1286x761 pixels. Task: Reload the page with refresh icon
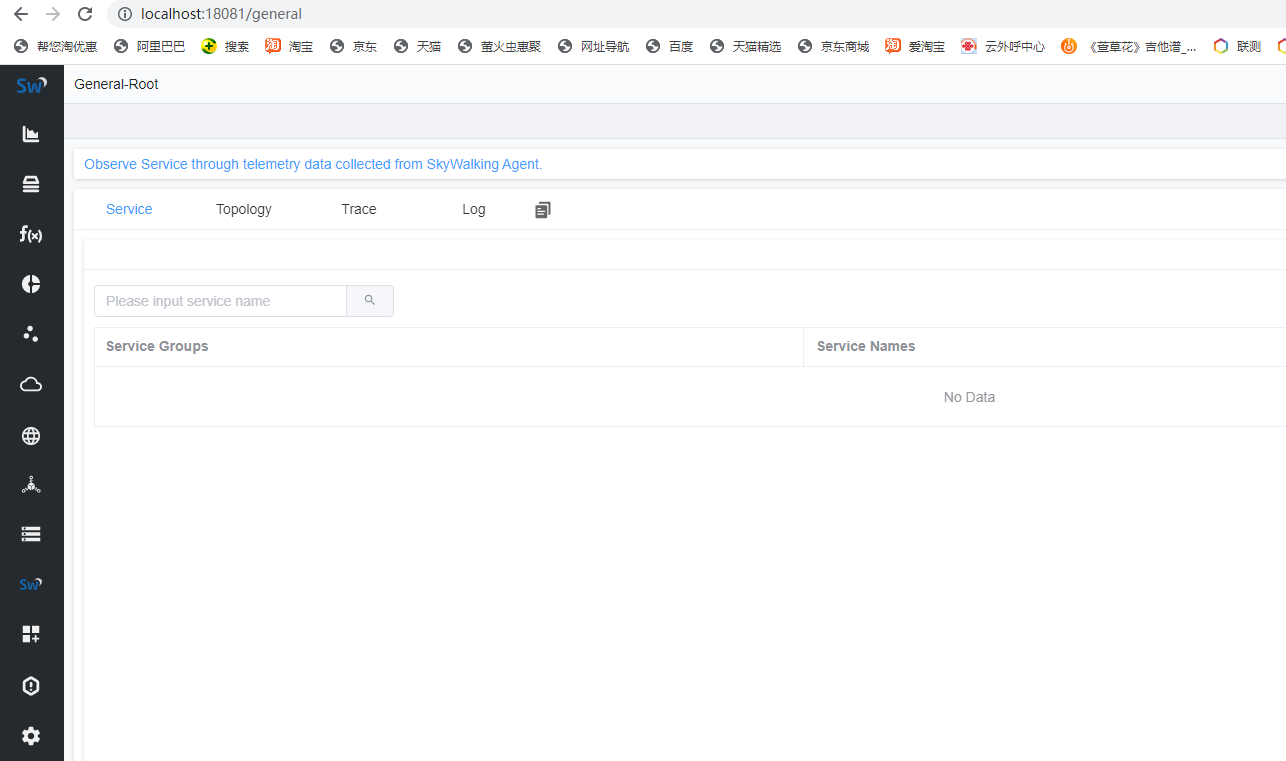(x=85, y=14)
